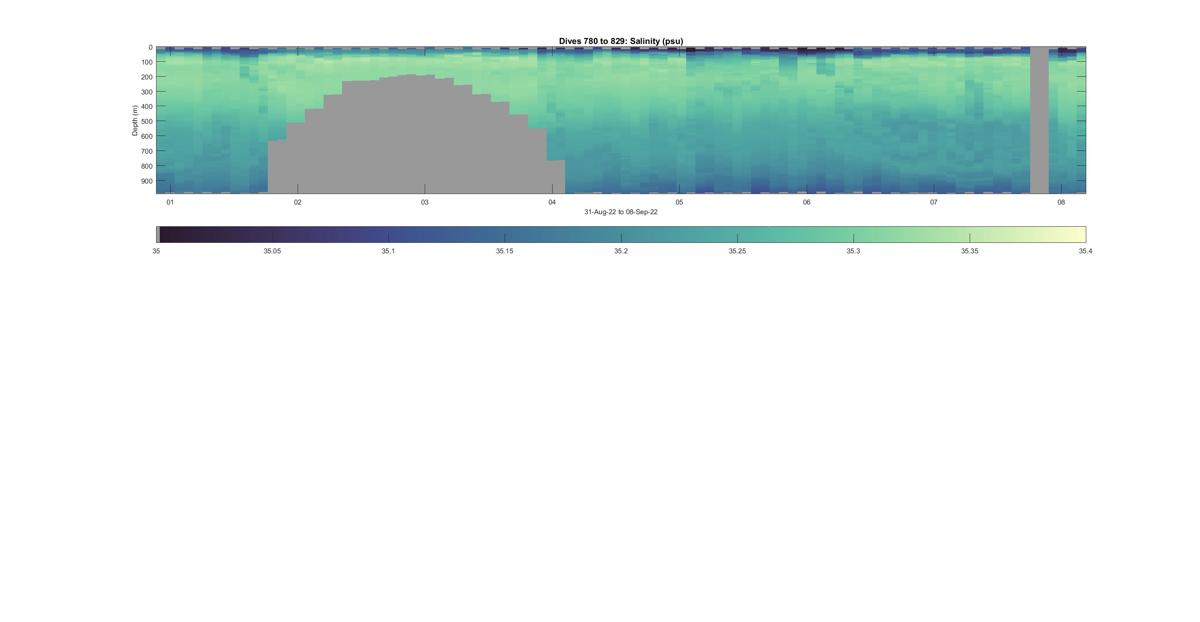Viewport: 1200px width, 622px height.
Task: Click the date range label '31-Aug-22 to 08-Sep-22'
Action: click(621, 212)
